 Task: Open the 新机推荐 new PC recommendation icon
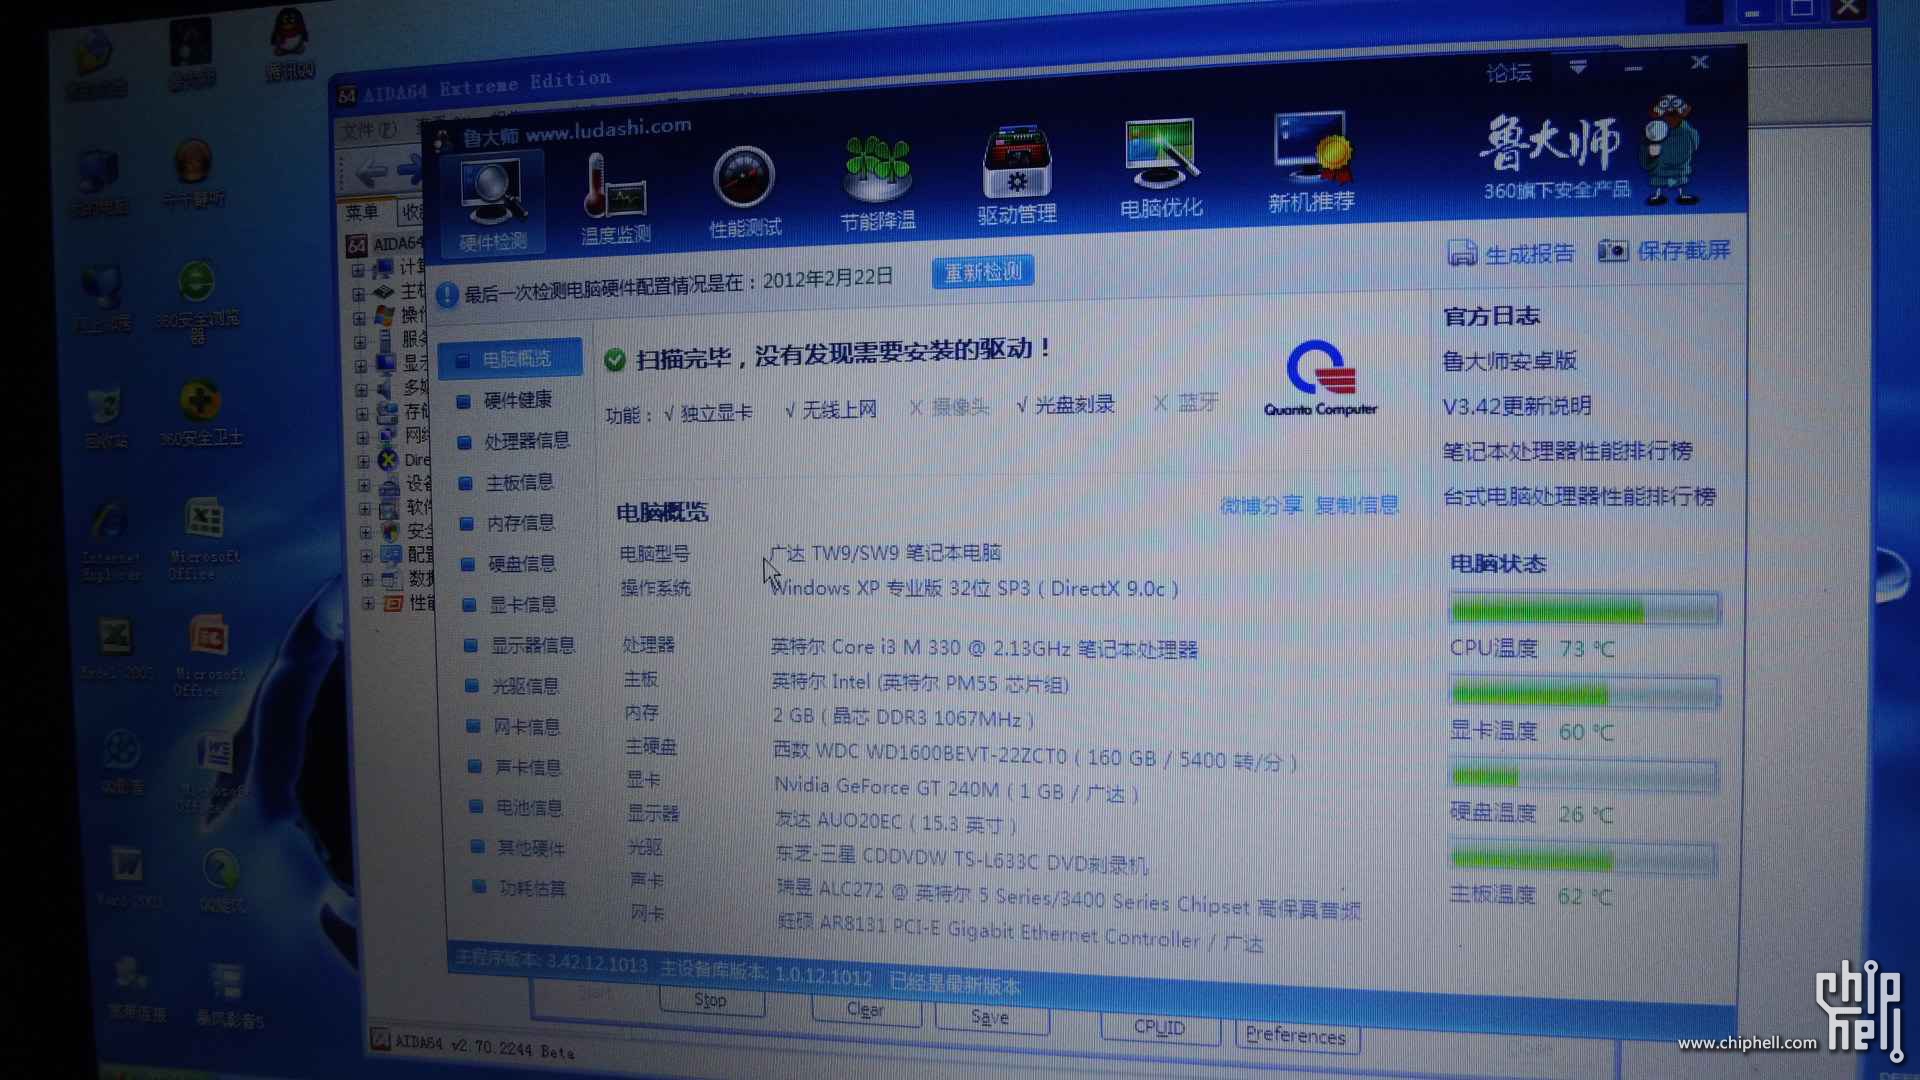tap(1311, 163)
